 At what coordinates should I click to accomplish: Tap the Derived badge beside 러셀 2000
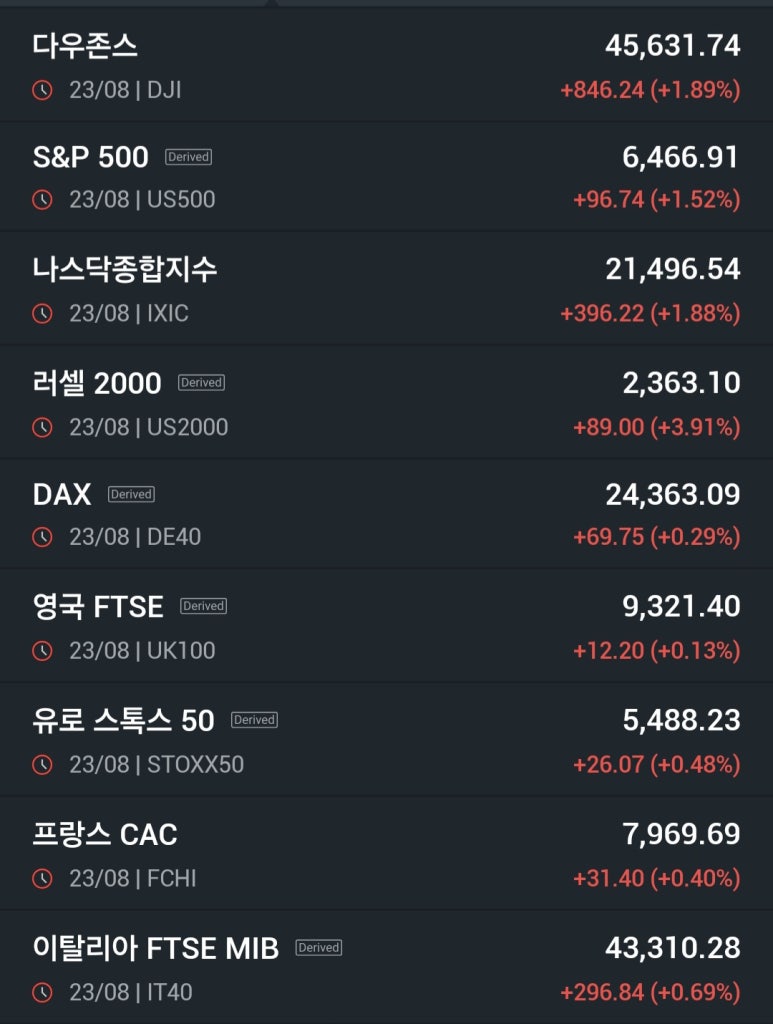pyautogui.click(x=201, y=383)
